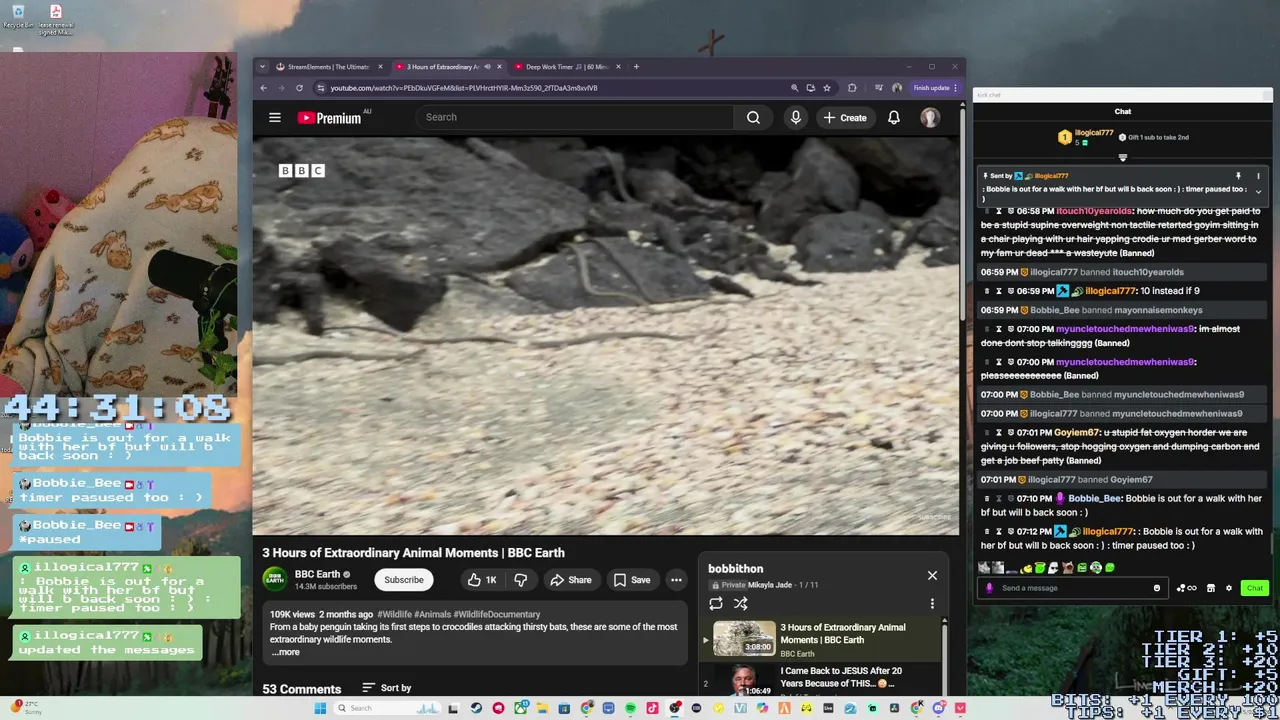Close the bobbithon playlist panel
This screenshot has width=1280, height=720.
[932, 575]
